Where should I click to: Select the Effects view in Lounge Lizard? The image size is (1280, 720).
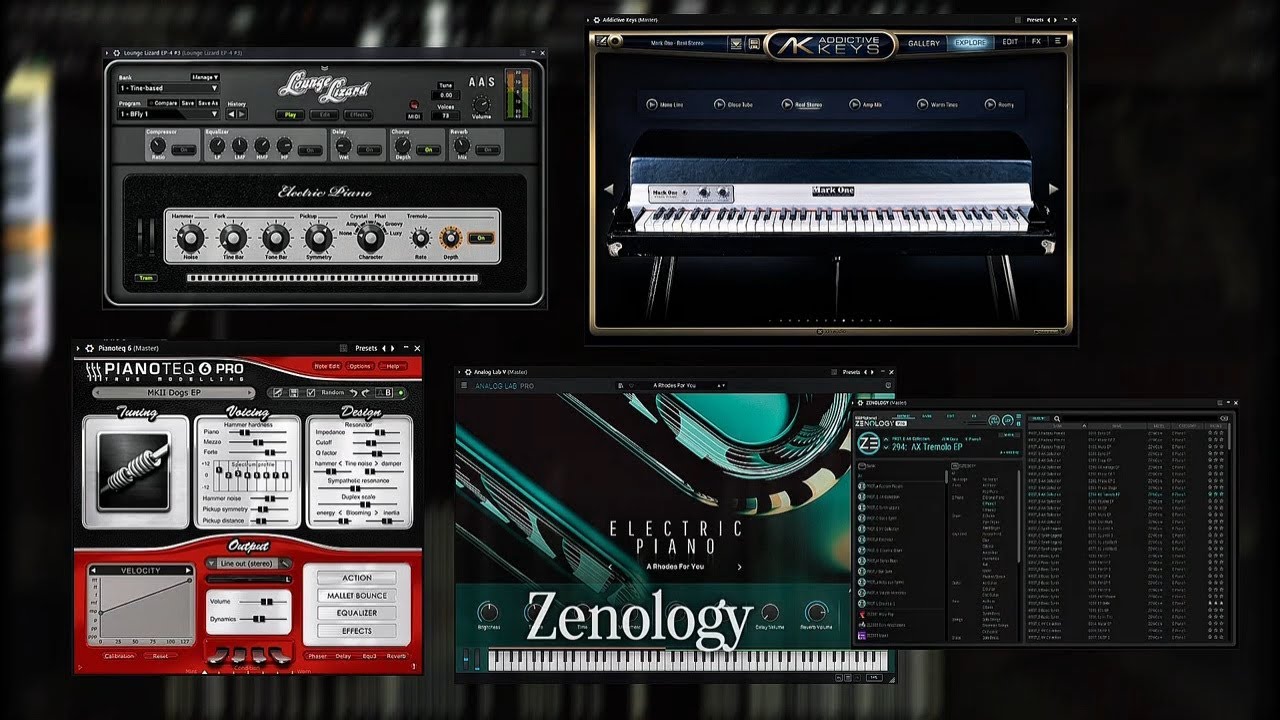click(358, 115)
